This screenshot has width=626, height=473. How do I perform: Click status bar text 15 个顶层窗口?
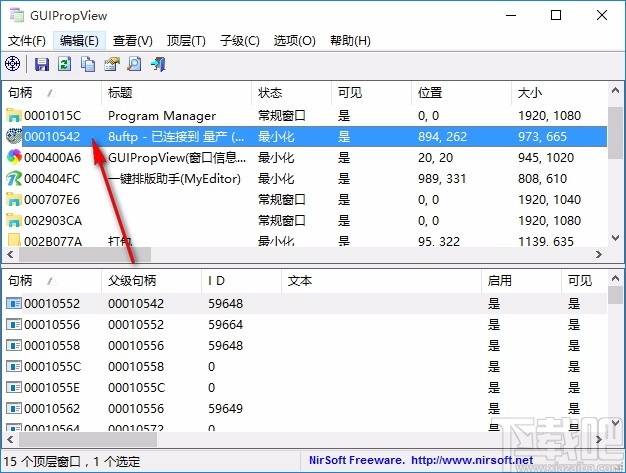[x=42, y=461]
